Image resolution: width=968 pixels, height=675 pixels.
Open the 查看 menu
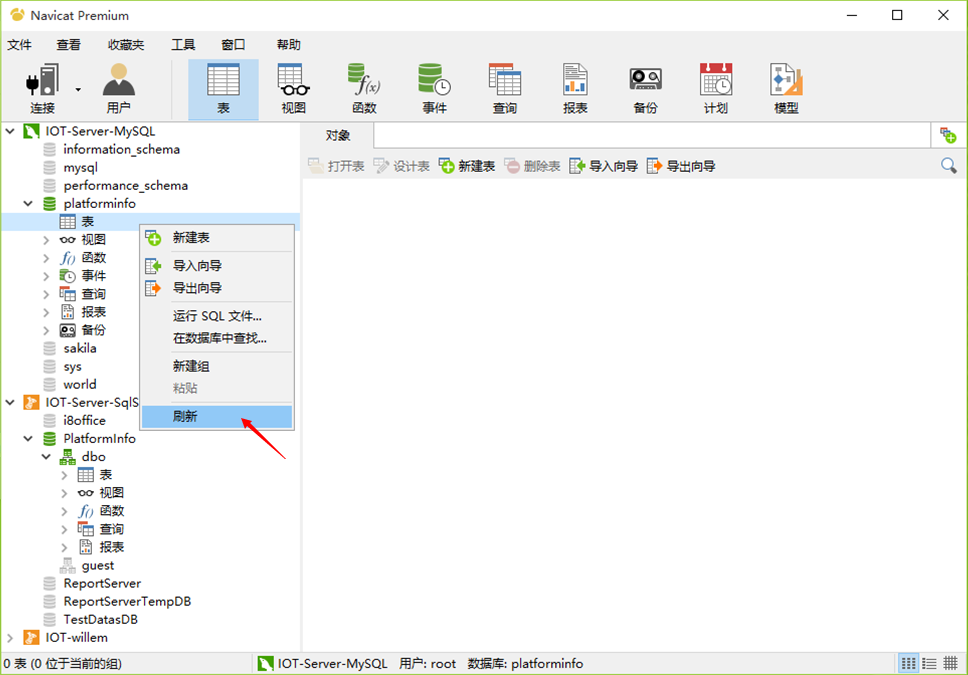click(69, 44)
